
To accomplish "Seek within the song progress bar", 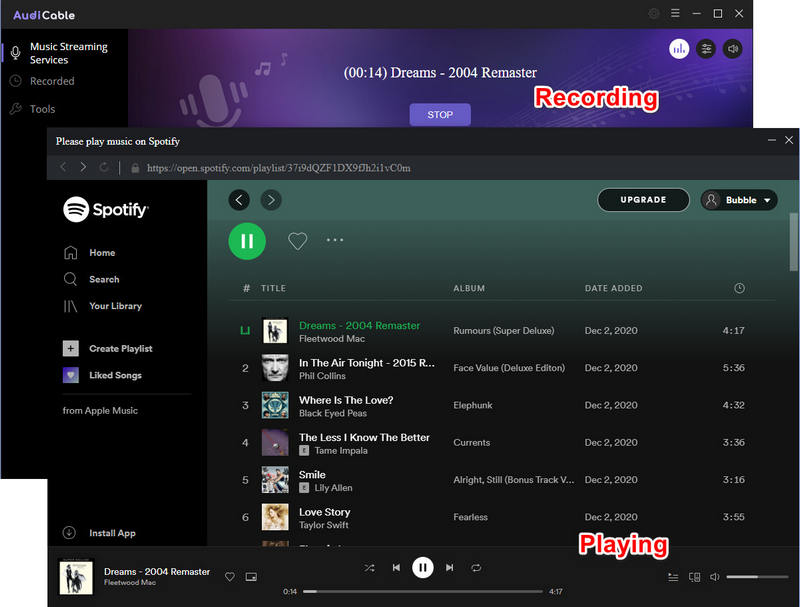I will [x=422, y=592].
